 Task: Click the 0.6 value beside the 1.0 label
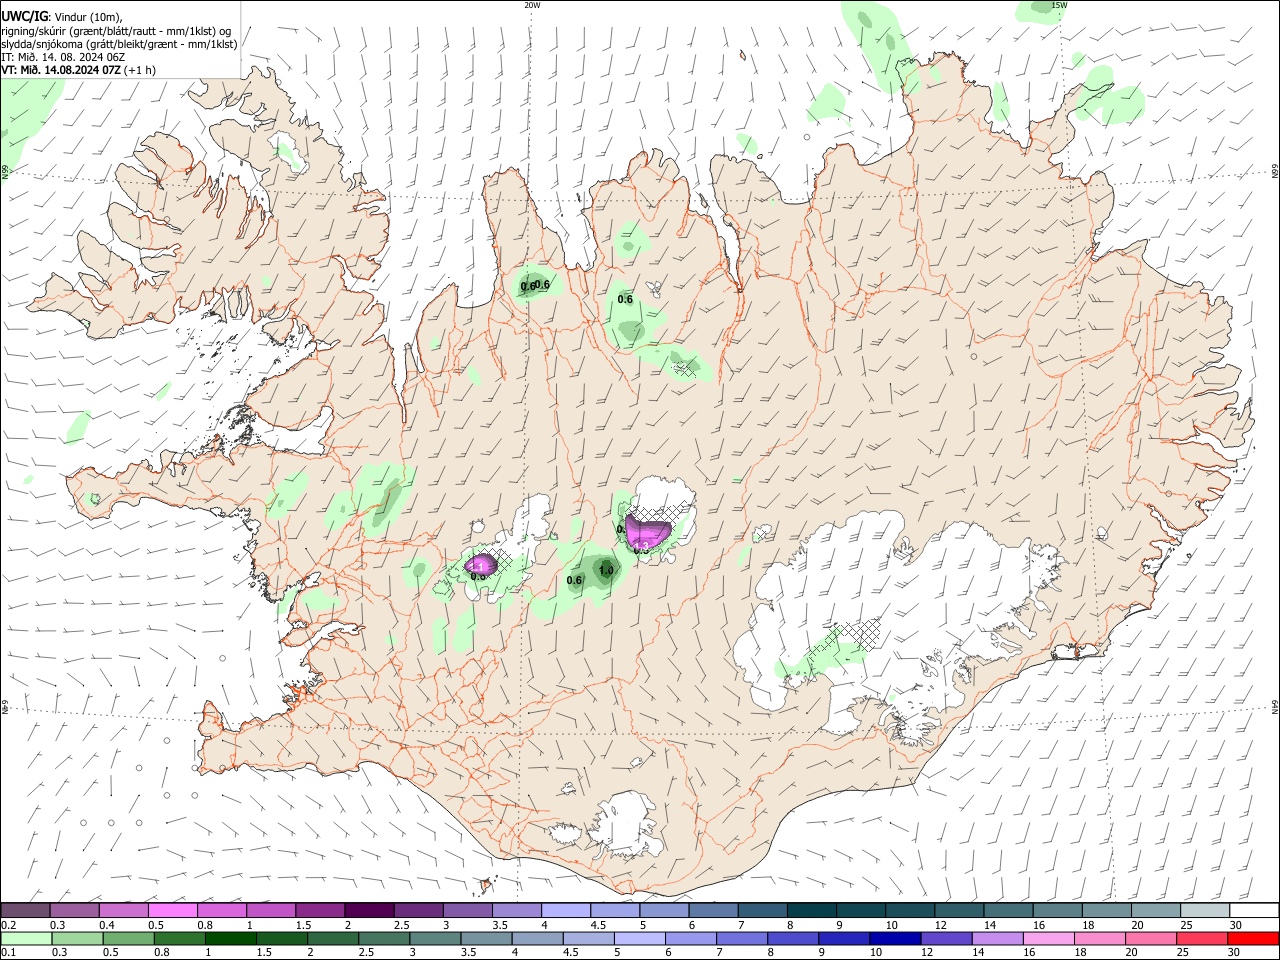574,580
